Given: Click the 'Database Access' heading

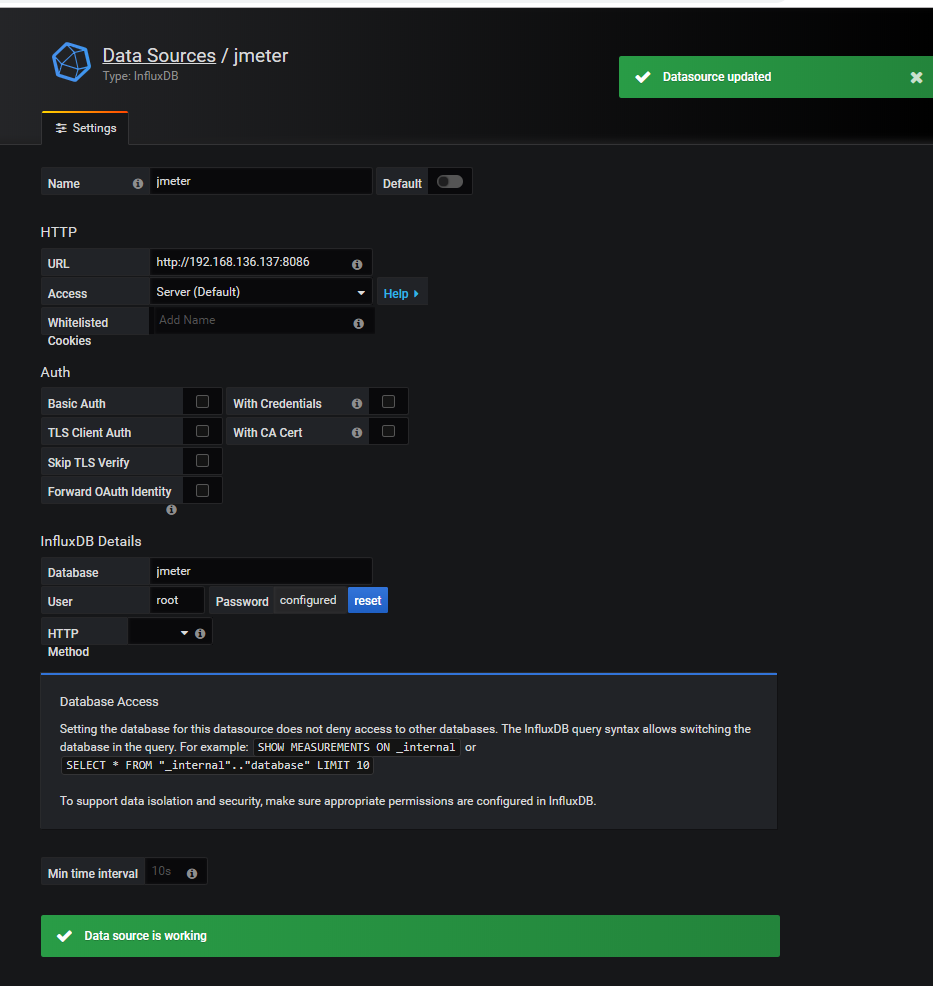Looking at the screenshot, I should 109,701.
